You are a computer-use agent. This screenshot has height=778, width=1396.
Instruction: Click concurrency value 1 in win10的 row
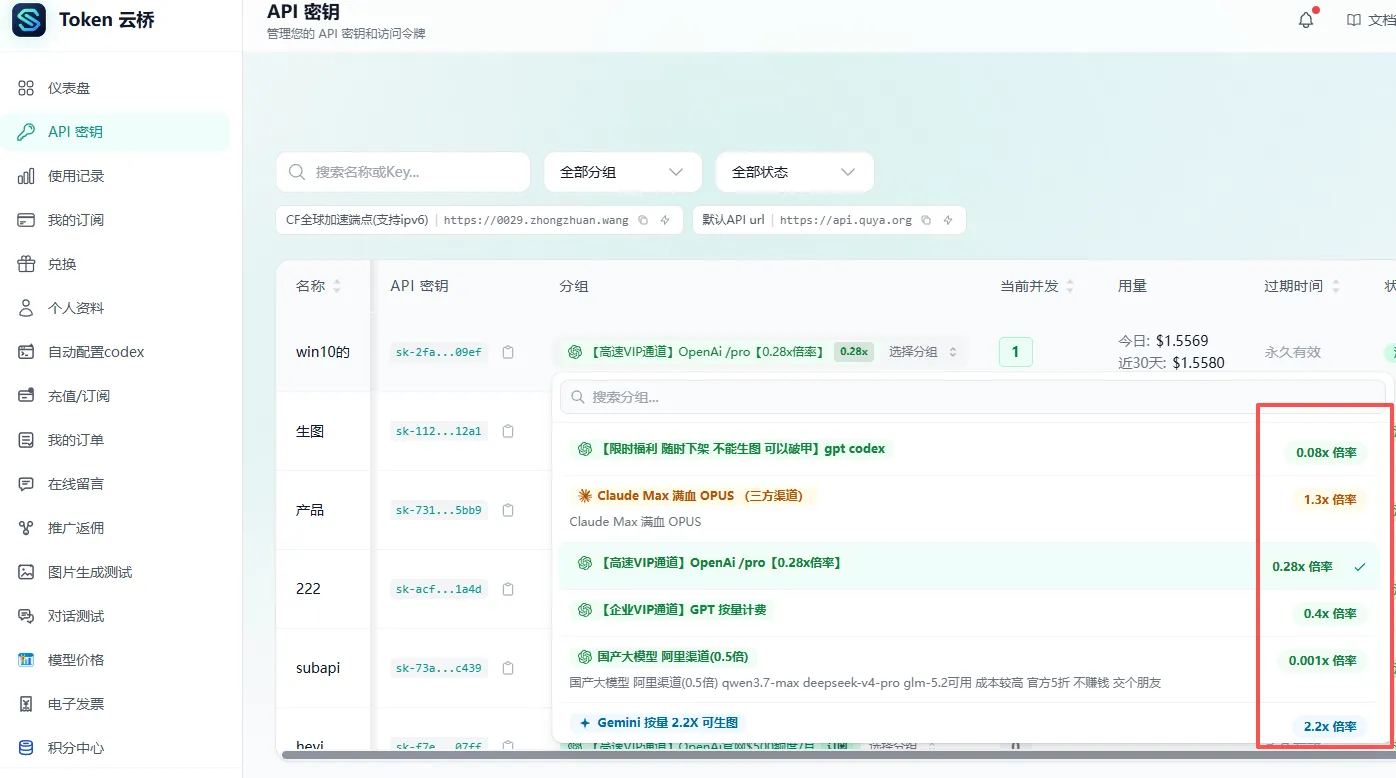click(x=1016, y=352)
